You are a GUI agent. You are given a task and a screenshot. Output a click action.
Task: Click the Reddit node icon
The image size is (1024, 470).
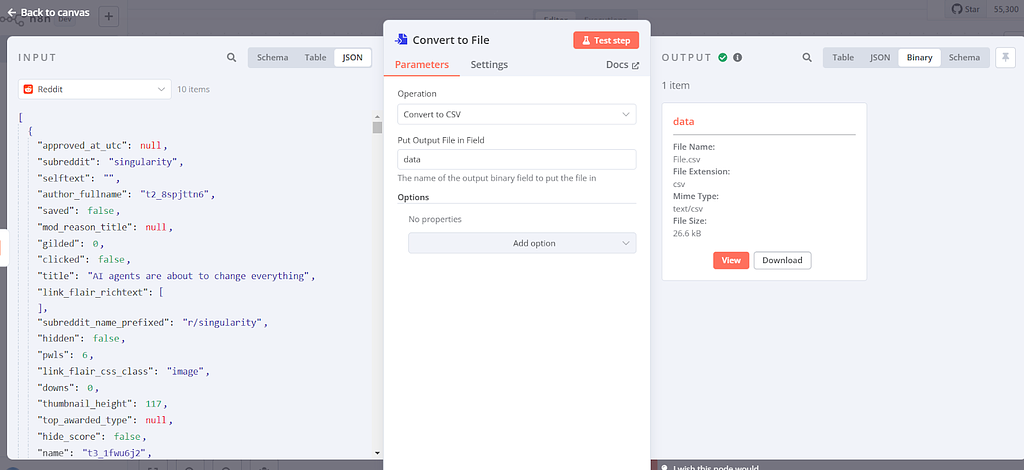tap(30, 89)
